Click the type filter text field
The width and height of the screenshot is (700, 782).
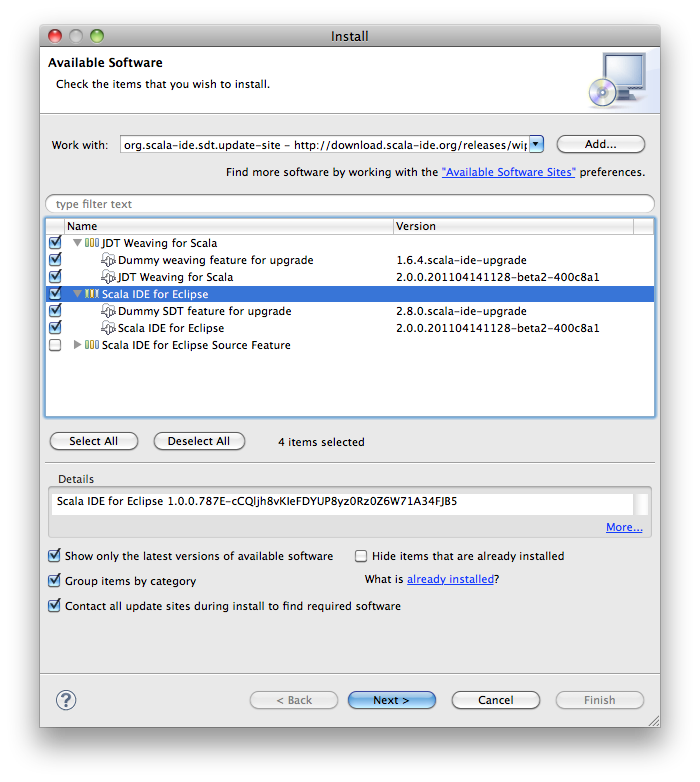350,204
